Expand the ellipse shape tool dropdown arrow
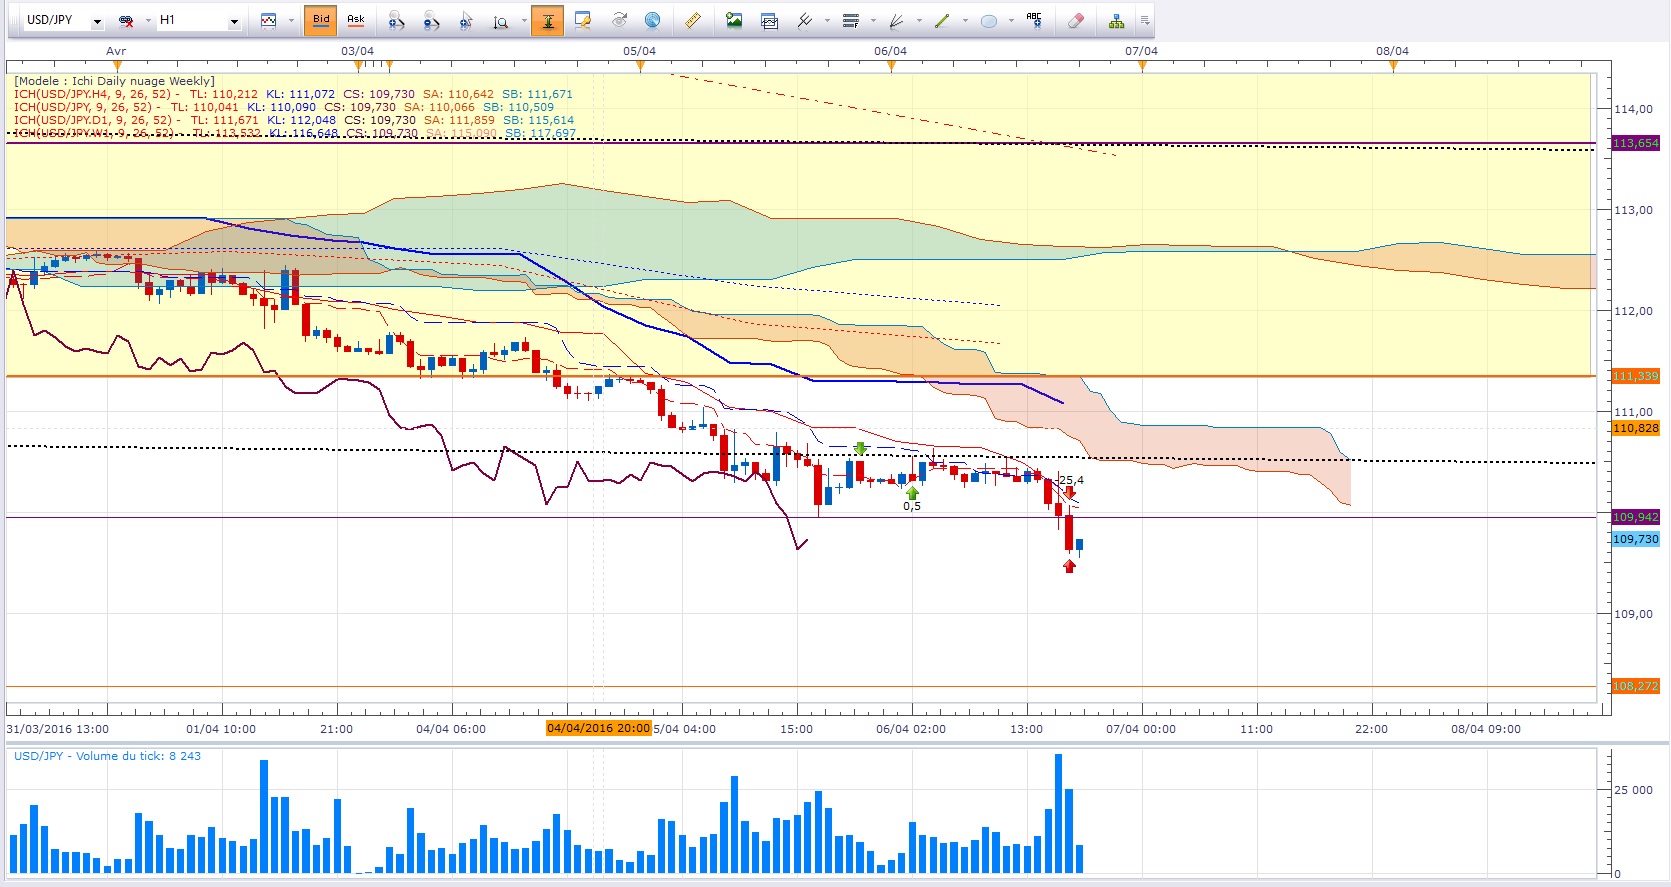 pos(1011,21)
